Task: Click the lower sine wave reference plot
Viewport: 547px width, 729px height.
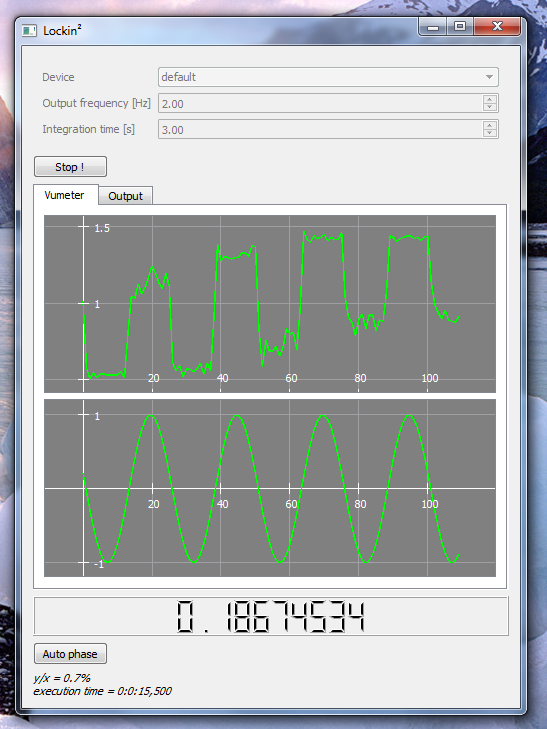Action: click(270, 488)
